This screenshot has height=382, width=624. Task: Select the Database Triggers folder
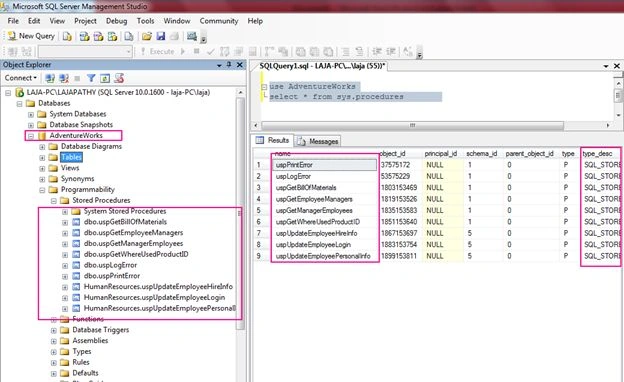coord(101,330)
